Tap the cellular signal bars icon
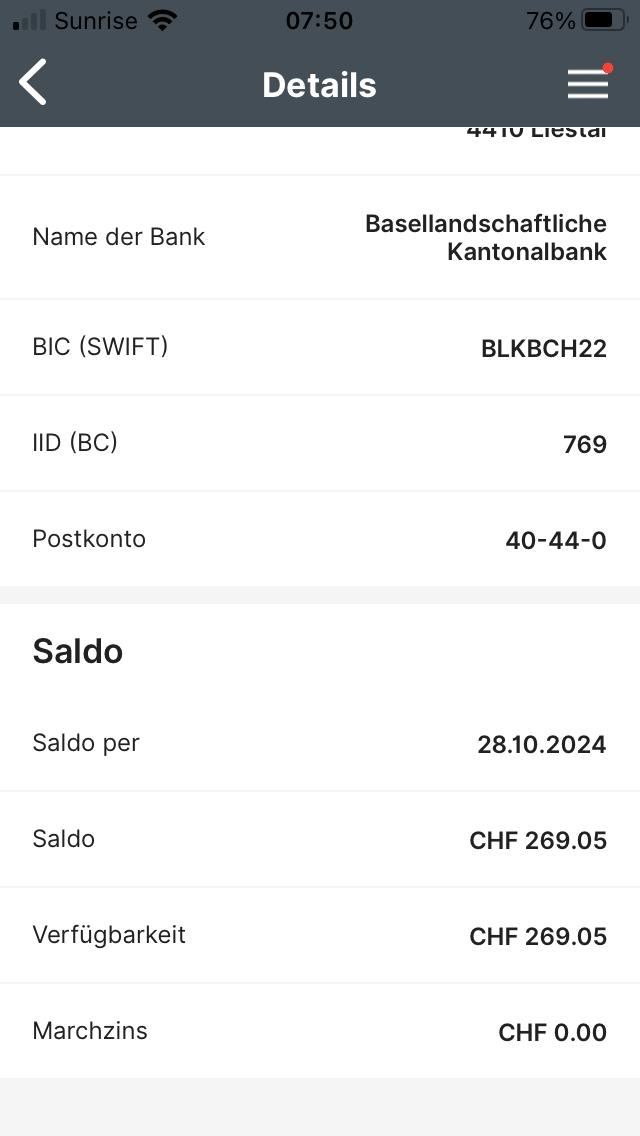The image size is (640, 1136). coord(29,20)
